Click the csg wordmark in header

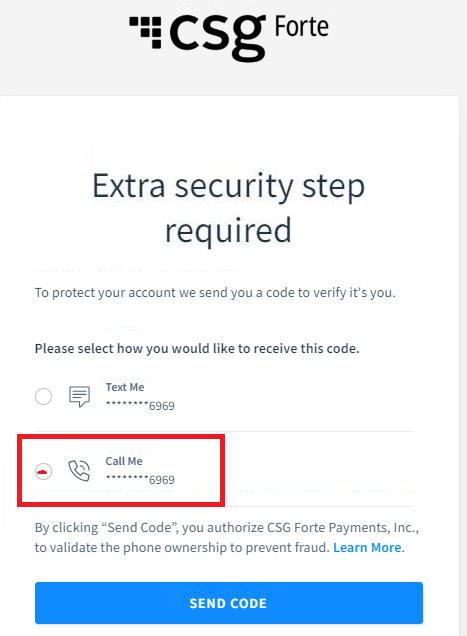(x=218, y=37)
